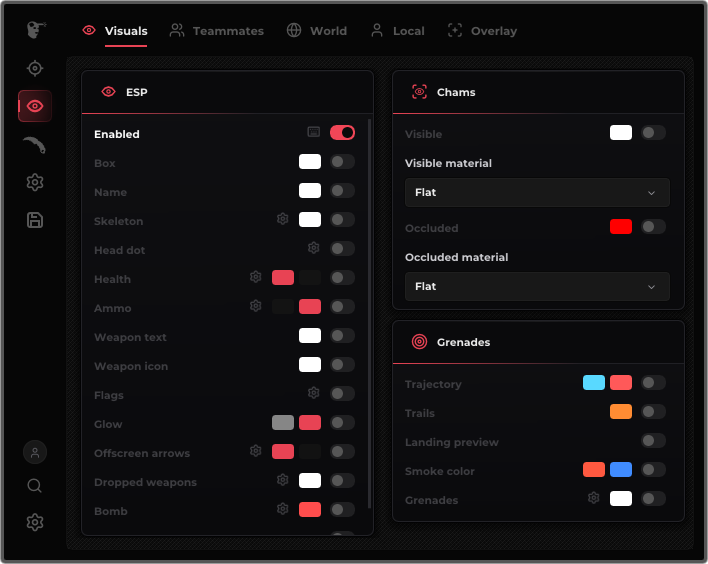This screenshot has height=564, width=708.
Task: Open the Overlay tab
Action: [x=482, y=31]
